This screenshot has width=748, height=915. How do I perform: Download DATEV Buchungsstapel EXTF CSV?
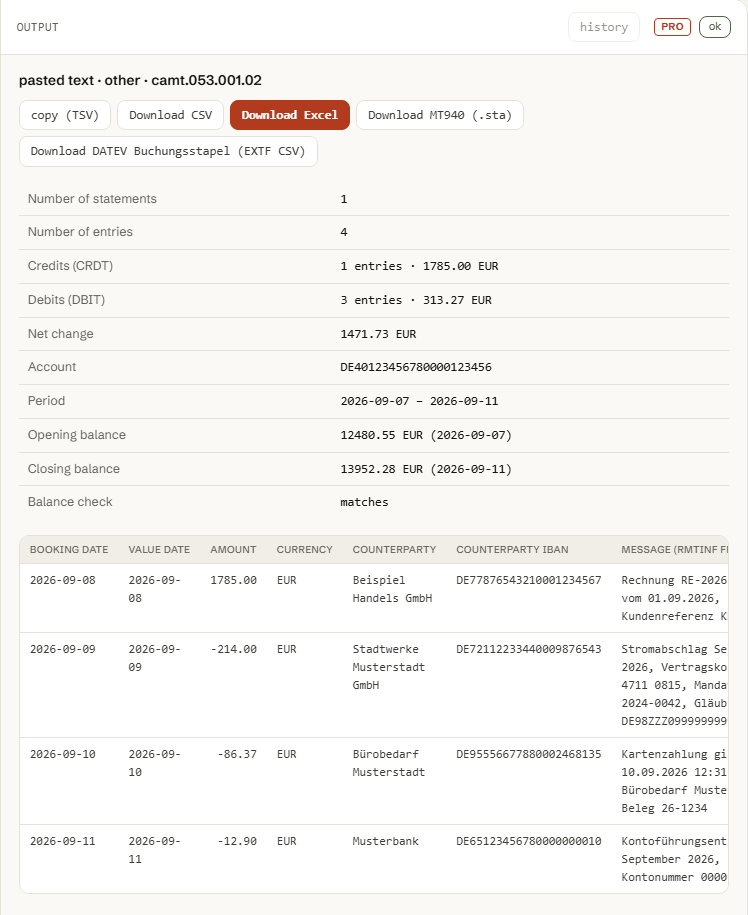click(x=168, y=151)
